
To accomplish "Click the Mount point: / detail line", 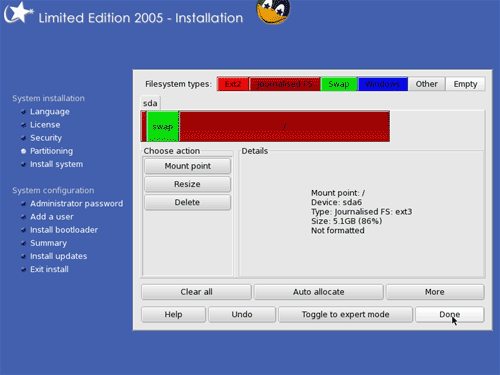I will [x=338, y=193].
